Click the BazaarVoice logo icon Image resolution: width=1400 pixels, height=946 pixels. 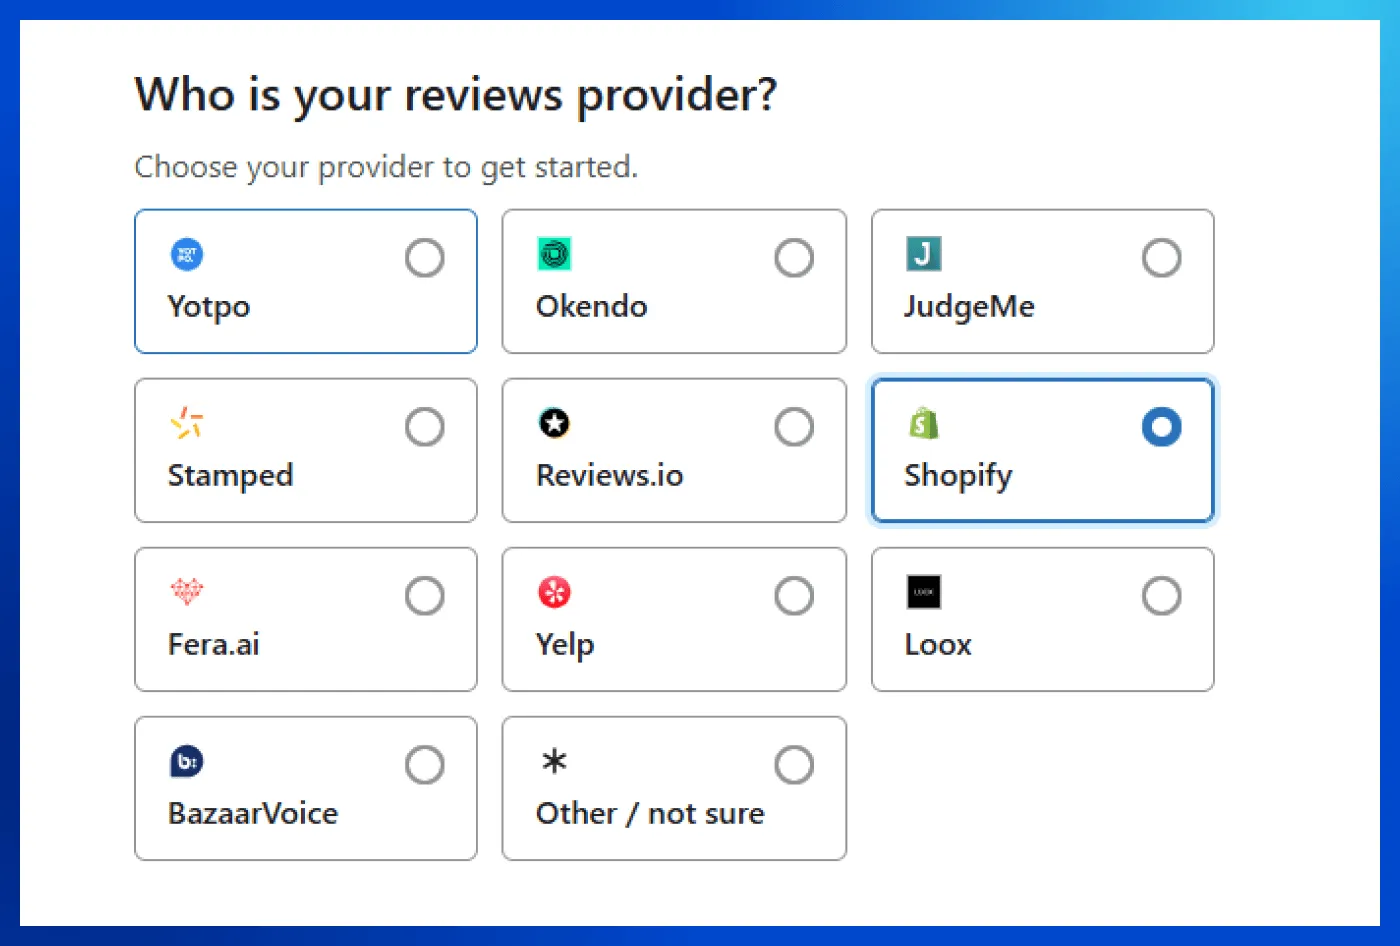point(188,761)
